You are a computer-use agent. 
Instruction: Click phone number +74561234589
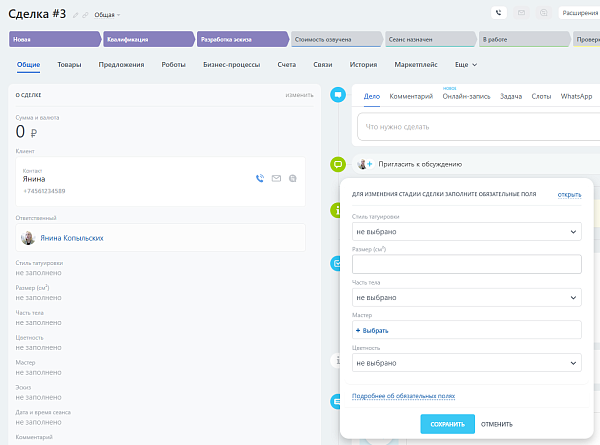(44, 191)
